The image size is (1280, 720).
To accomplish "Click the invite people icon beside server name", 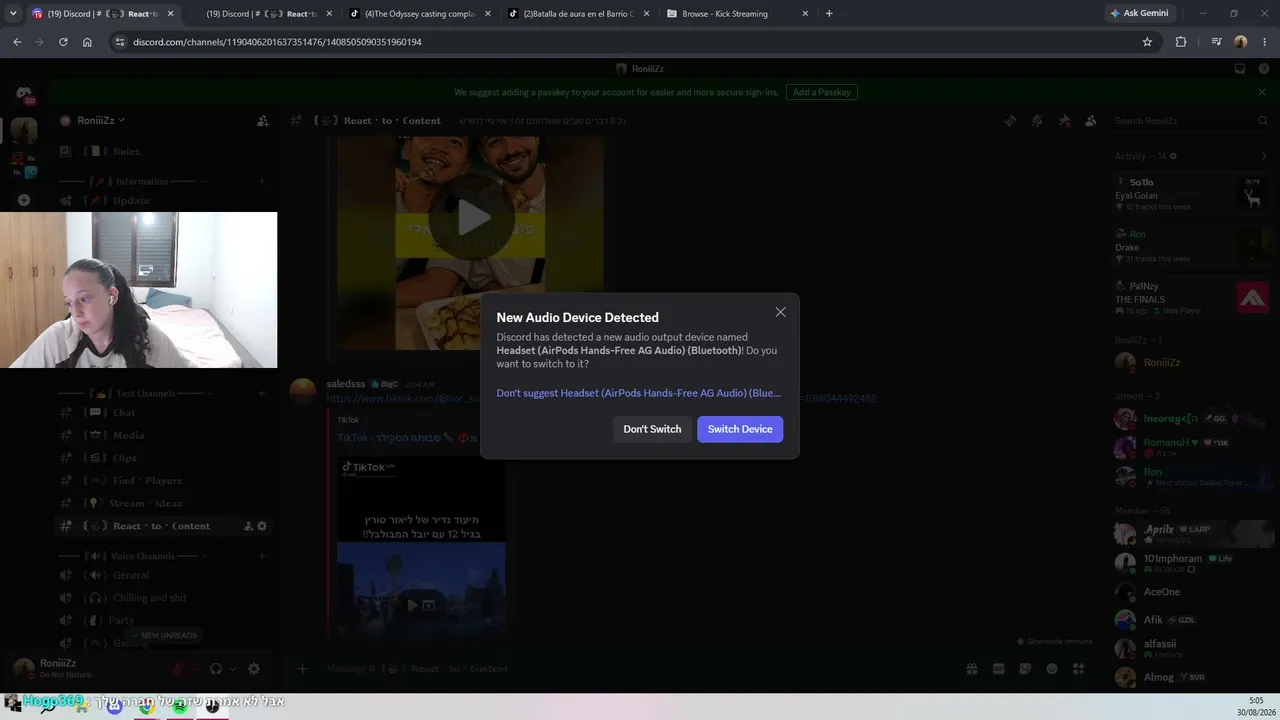I will coord(262,121).
